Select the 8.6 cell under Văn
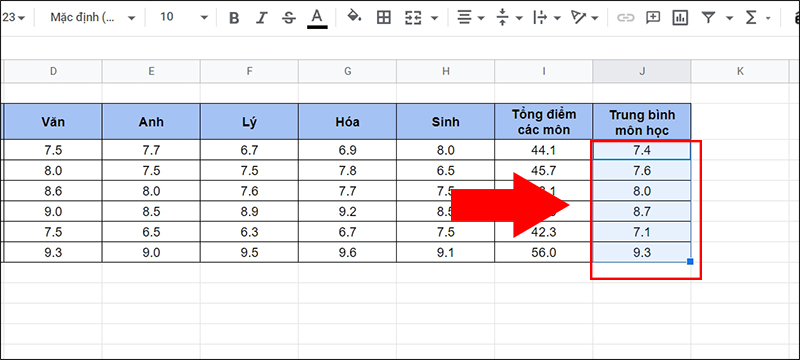The image size is (800, 360). (53, 191)
